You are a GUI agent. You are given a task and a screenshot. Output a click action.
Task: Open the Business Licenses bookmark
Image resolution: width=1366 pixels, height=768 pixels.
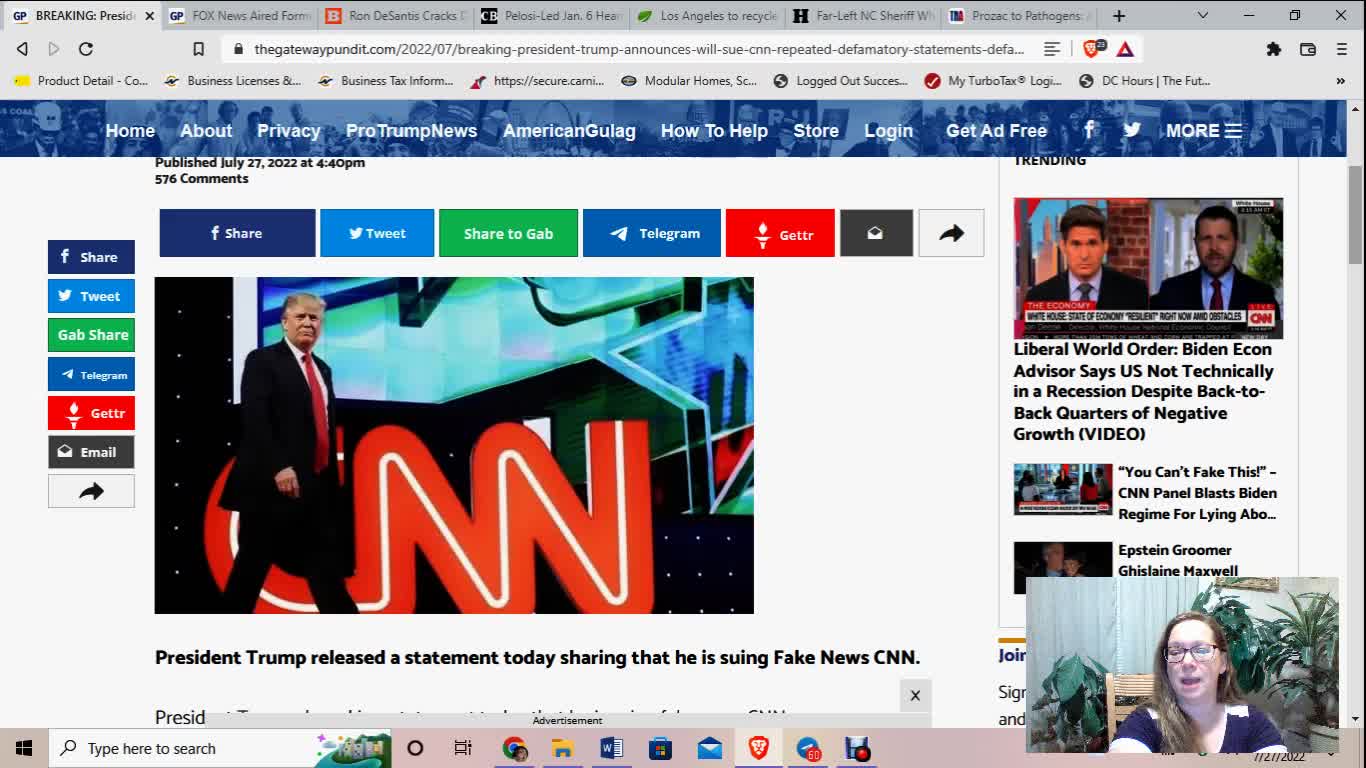pos(232,81)
